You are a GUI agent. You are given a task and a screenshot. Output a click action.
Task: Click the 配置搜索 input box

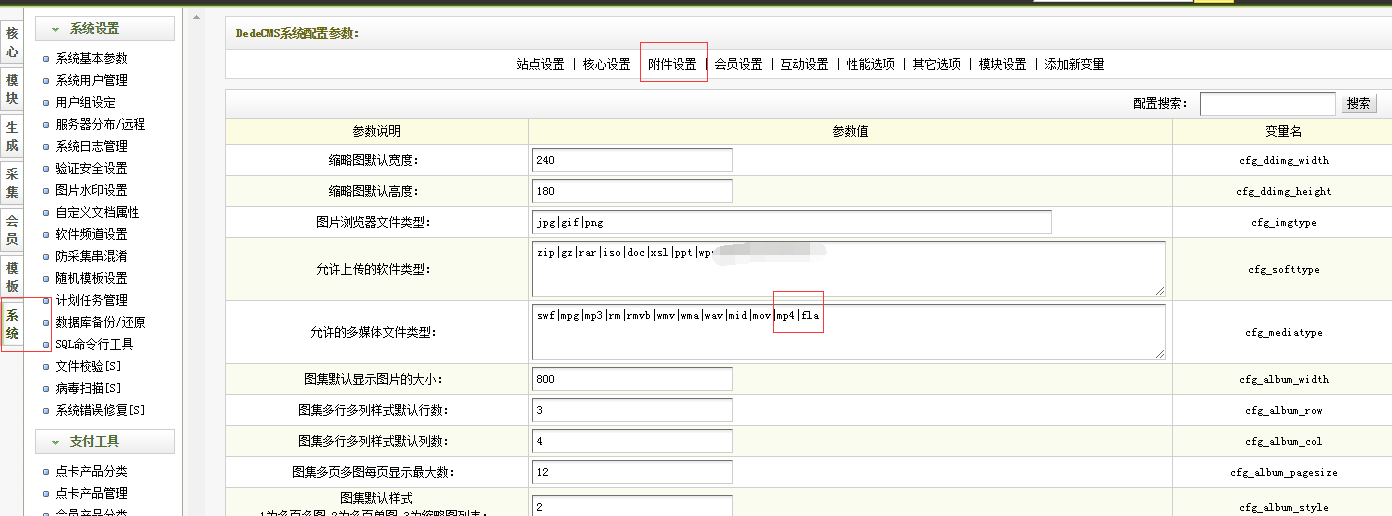pyautogui.click(x=1267, y=104)
